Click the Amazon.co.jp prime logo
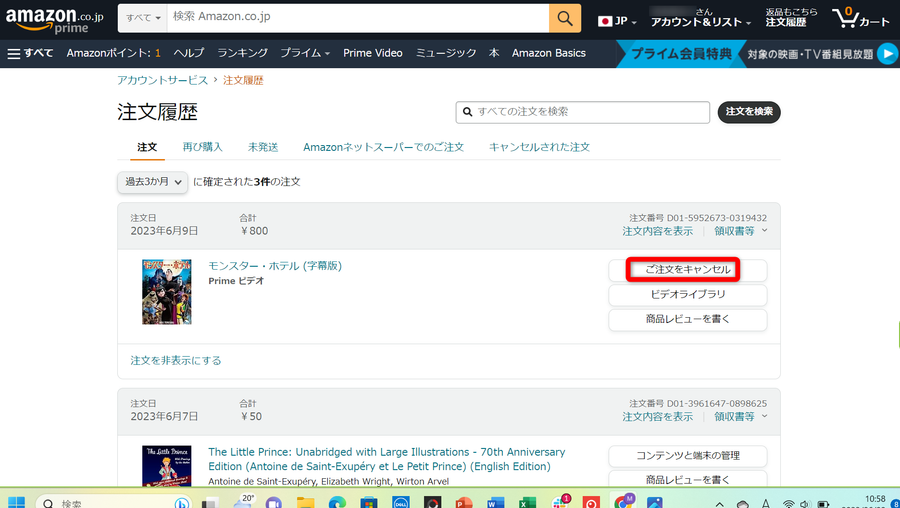This screenshot has height=508, width=900. tap(55, 20)
